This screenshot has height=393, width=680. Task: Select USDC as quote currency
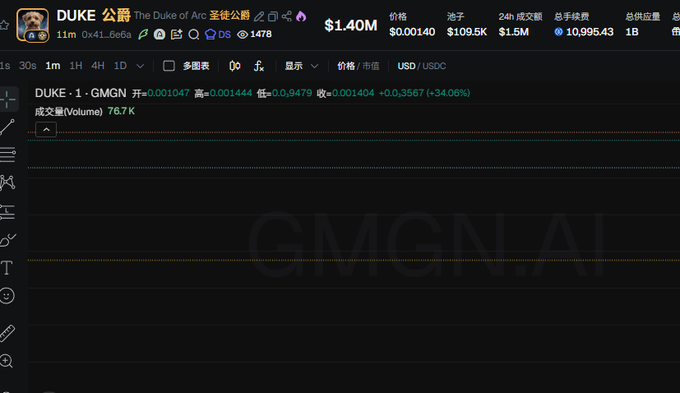pos(434,66)
